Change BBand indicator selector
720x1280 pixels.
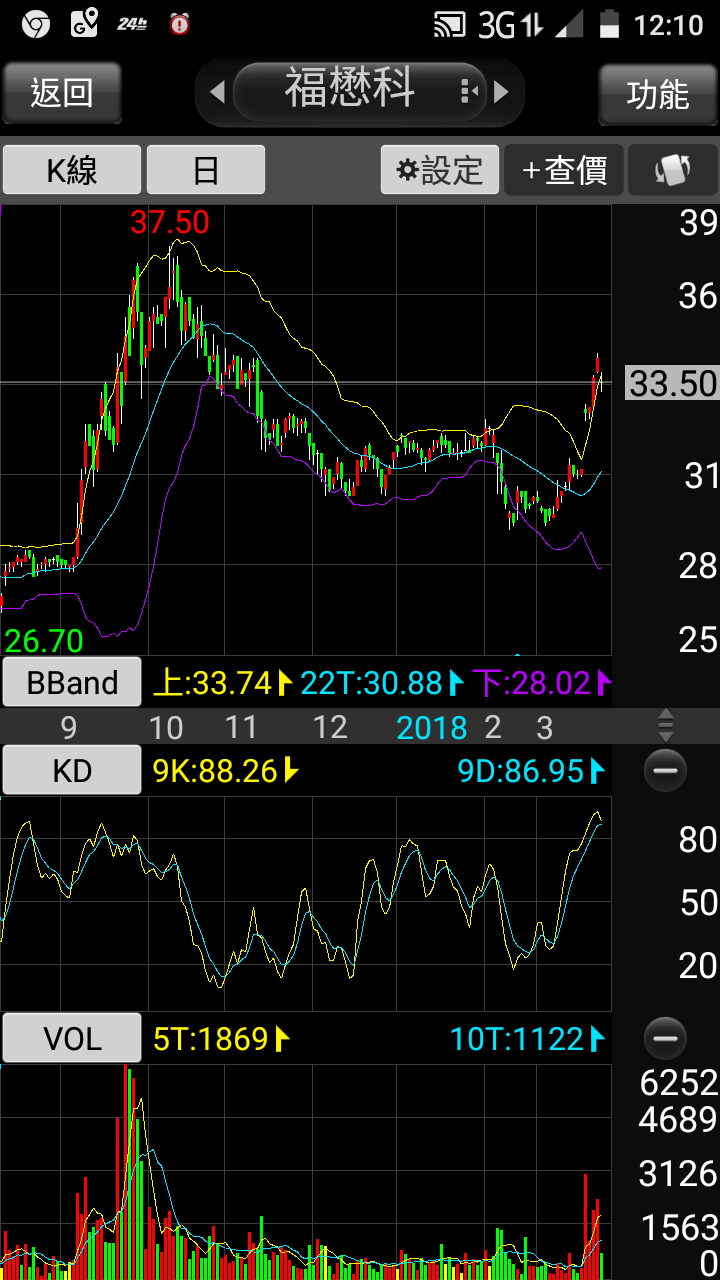[72, 683]
